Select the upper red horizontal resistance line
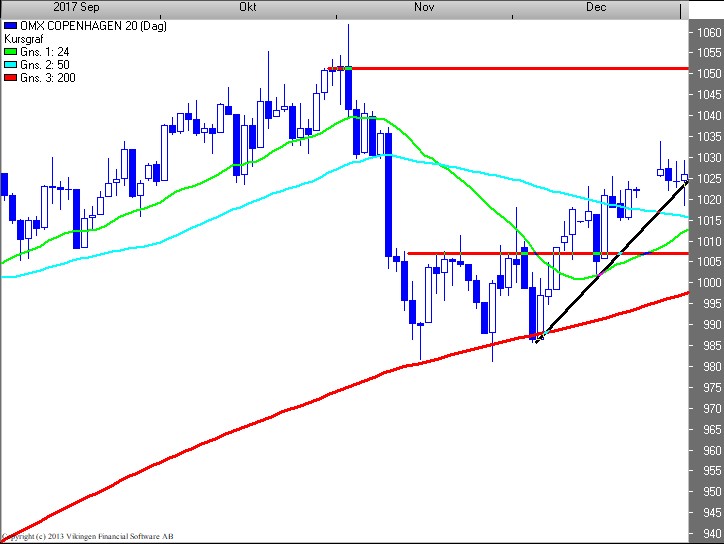Image resolution: width=724 pixels, height=544 pixels. pyautogui.click(x=520, y=69)
